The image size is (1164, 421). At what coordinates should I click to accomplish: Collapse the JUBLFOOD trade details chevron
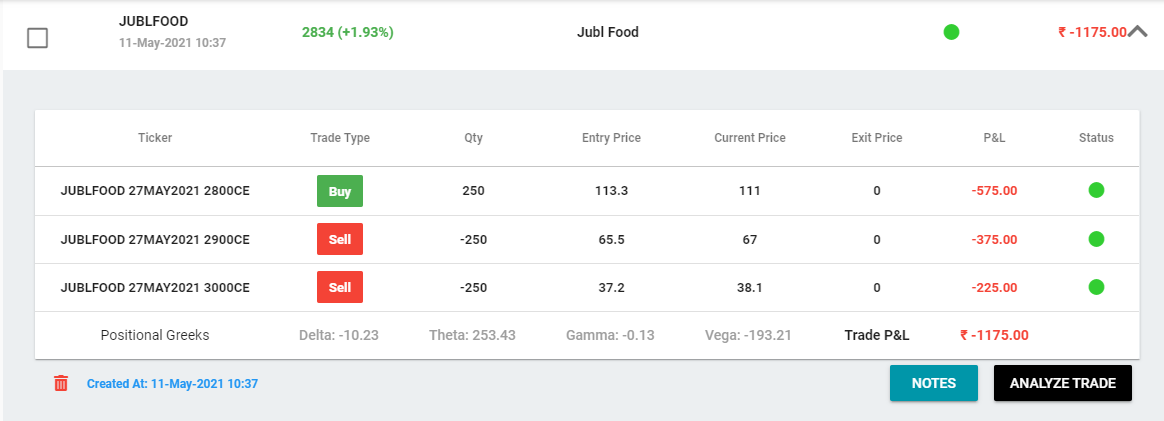pyautogui.click(x=1138, y=32)
